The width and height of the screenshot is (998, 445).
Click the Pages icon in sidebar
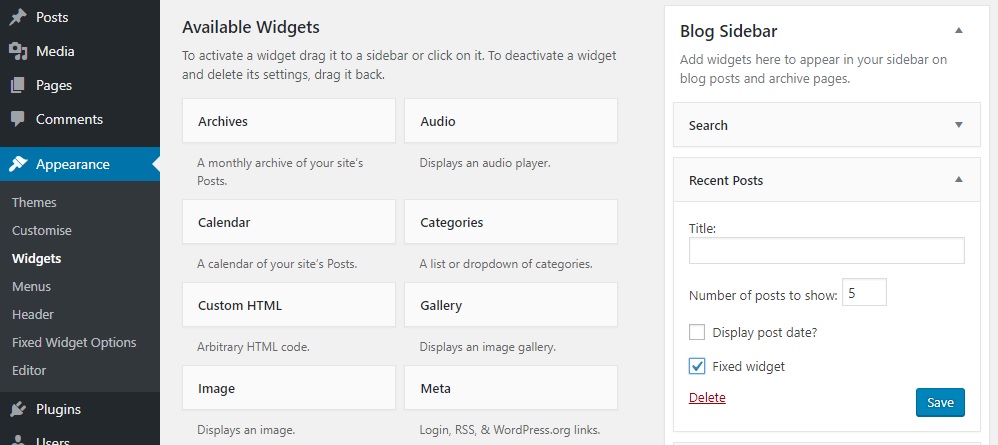tap(18, 85)
